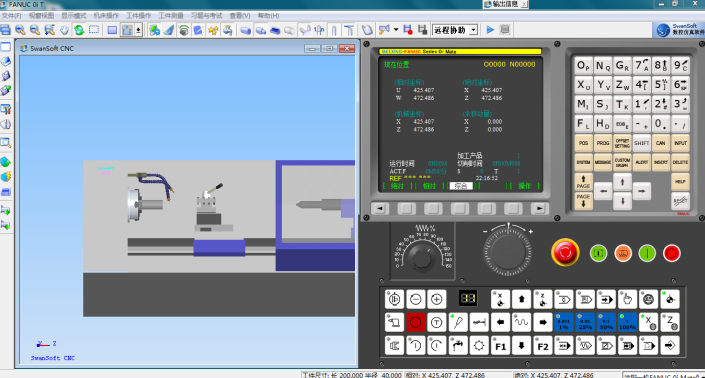Toggle the 100% rapid override button
The height and width of the screenshot is (378, 705).
click(x=627, y=322)
